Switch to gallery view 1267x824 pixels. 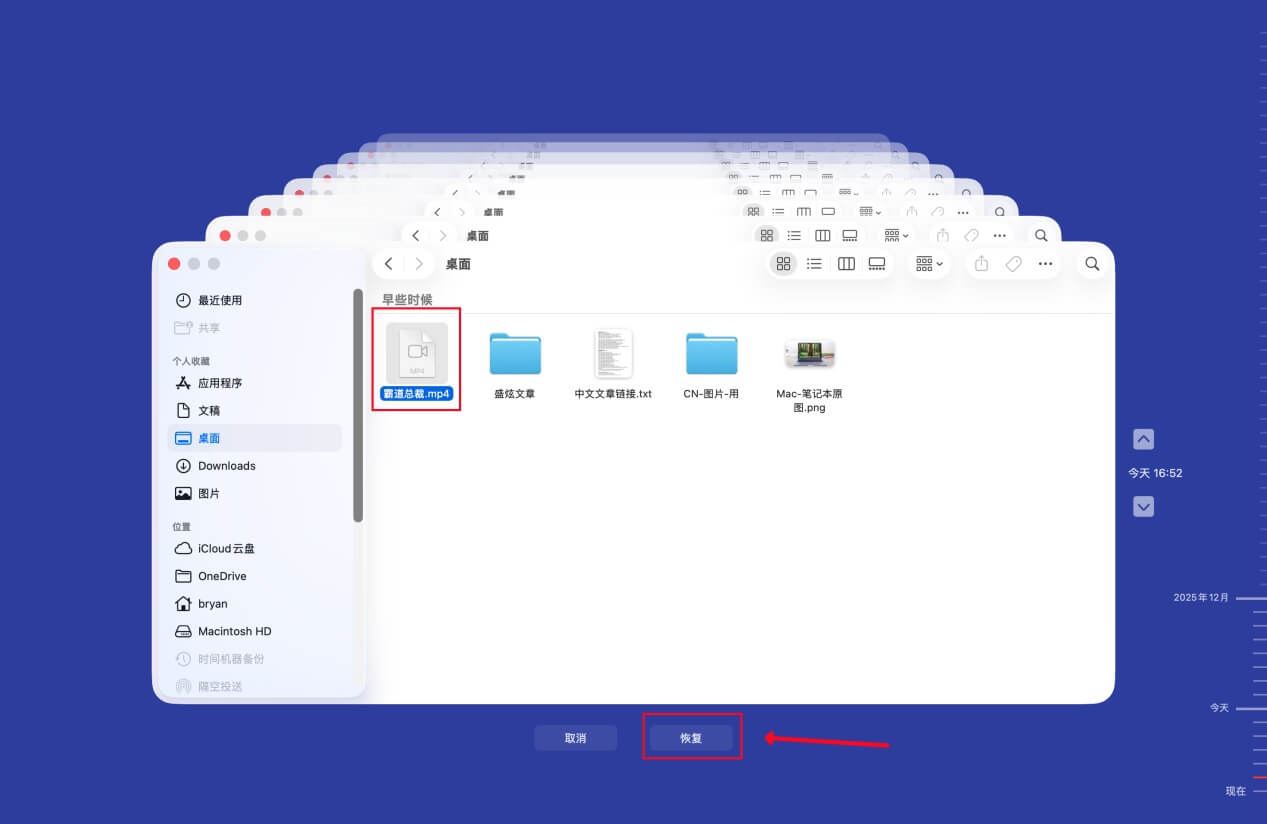(x=877, y=264)
